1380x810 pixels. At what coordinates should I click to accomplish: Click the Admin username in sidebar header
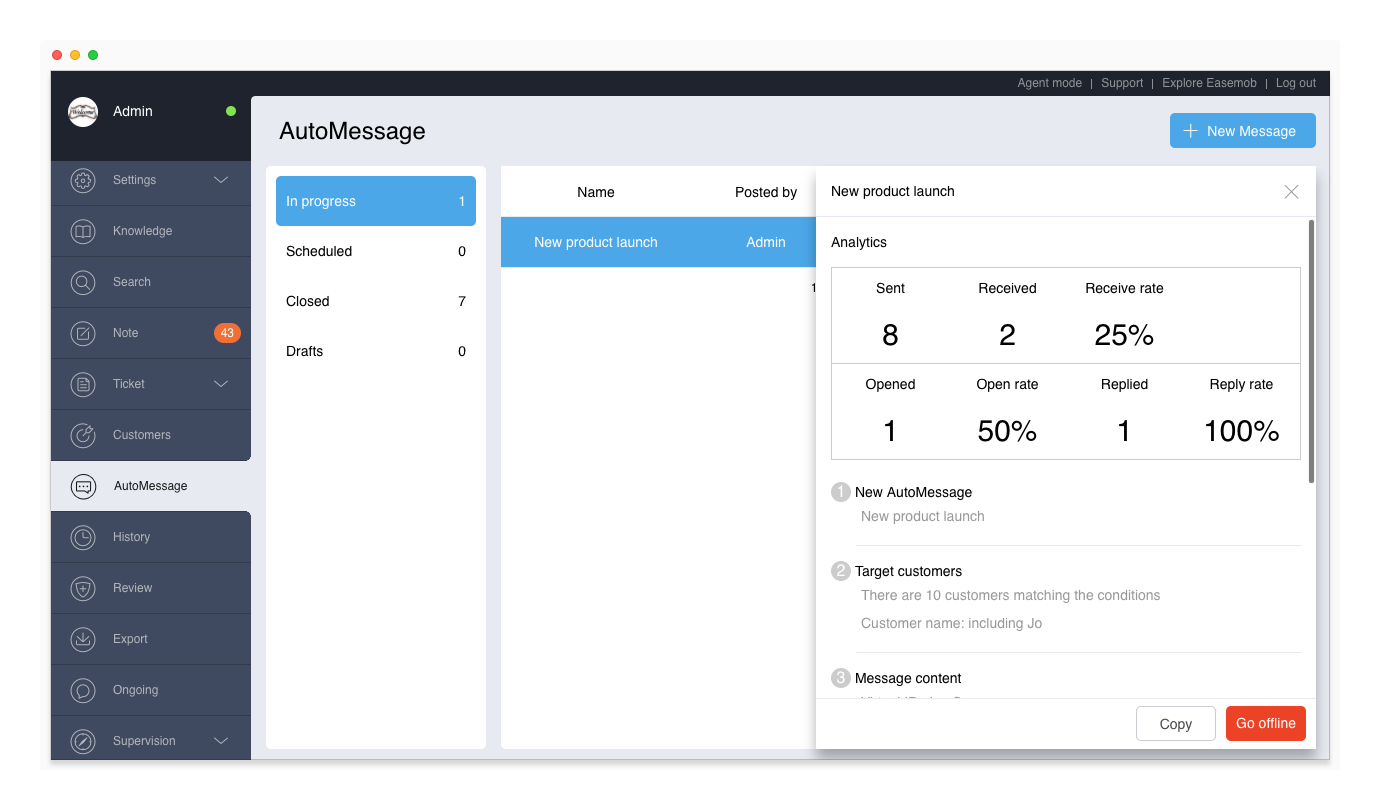(x=133, y=111)
